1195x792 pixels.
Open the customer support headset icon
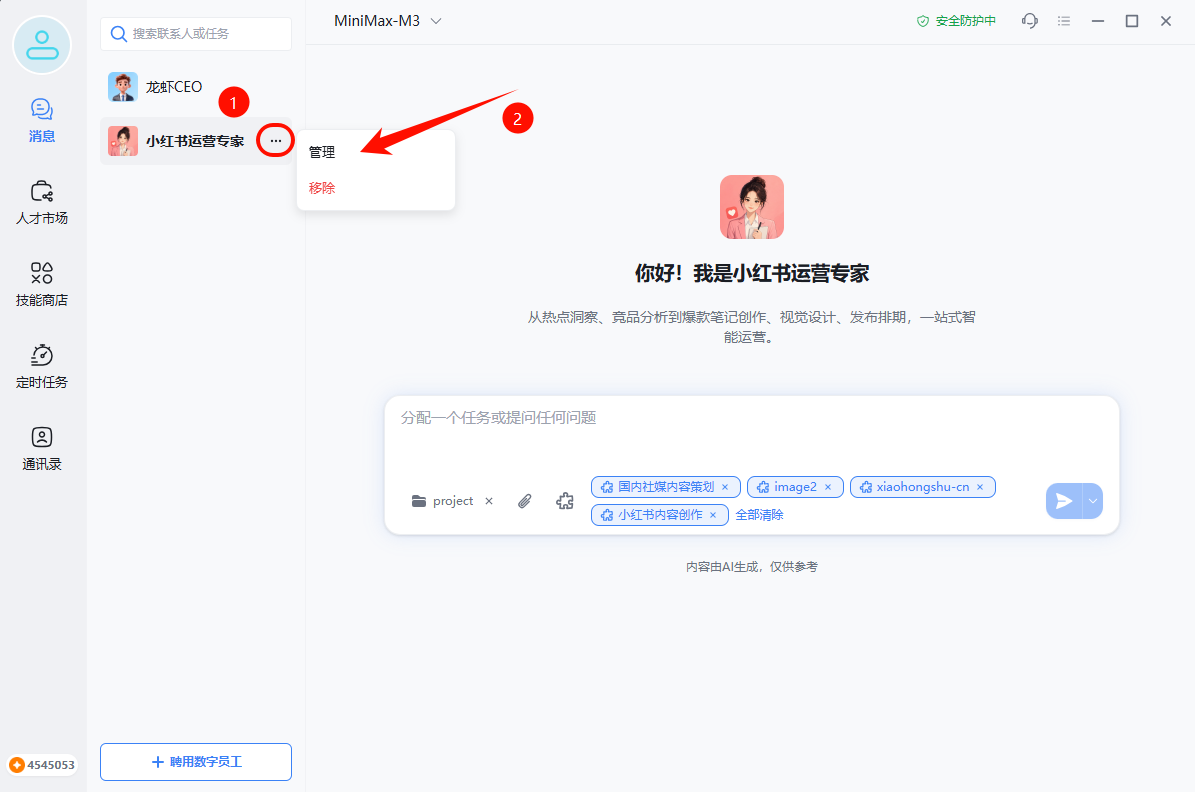pyautogui.click(x=1030, y=21)
